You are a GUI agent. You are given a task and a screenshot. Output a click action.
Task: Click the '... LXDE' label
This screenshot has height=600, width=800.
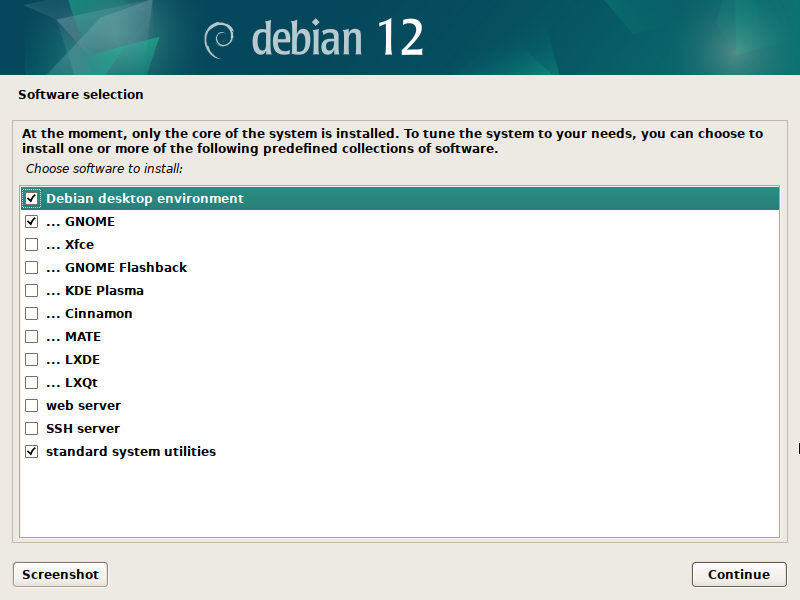point(73,359)
